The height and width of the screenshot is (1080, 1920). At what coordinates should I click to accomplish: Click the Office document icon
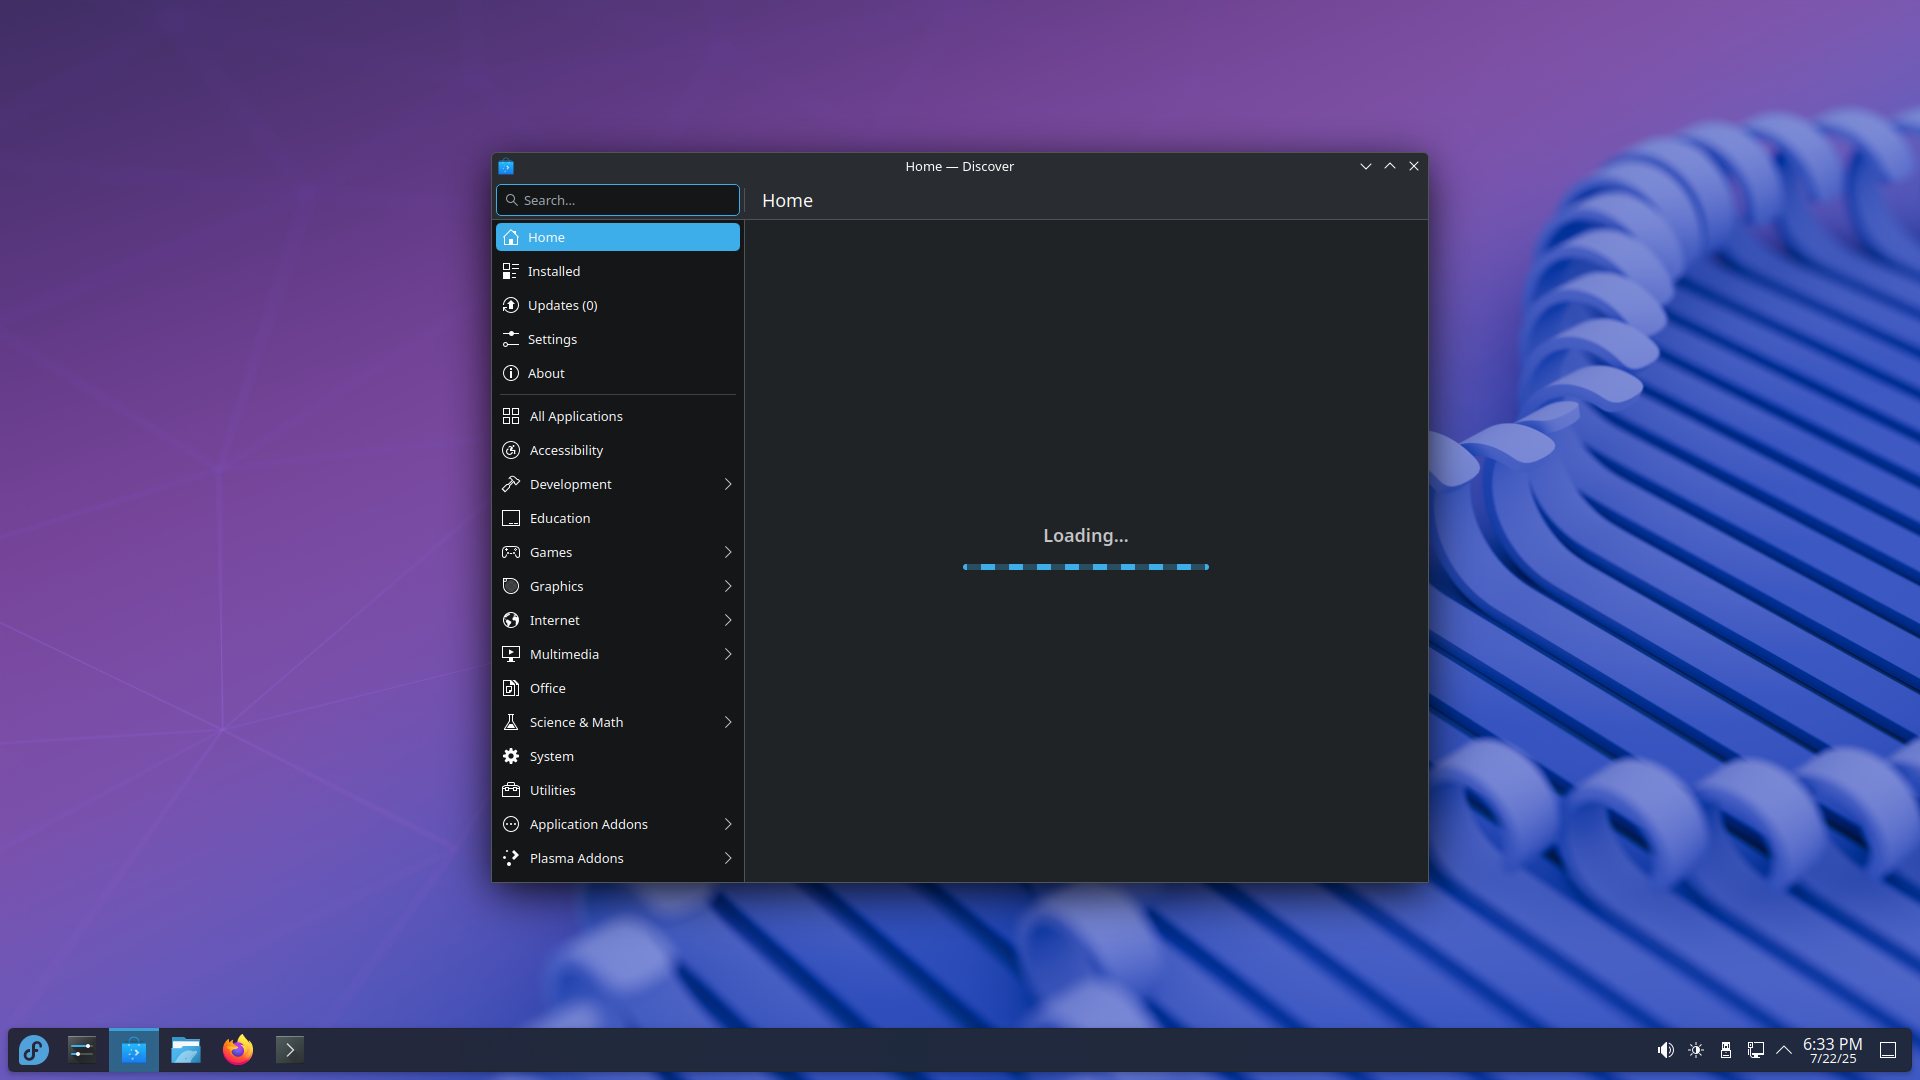pyautogui.click(x=511, y=688)
